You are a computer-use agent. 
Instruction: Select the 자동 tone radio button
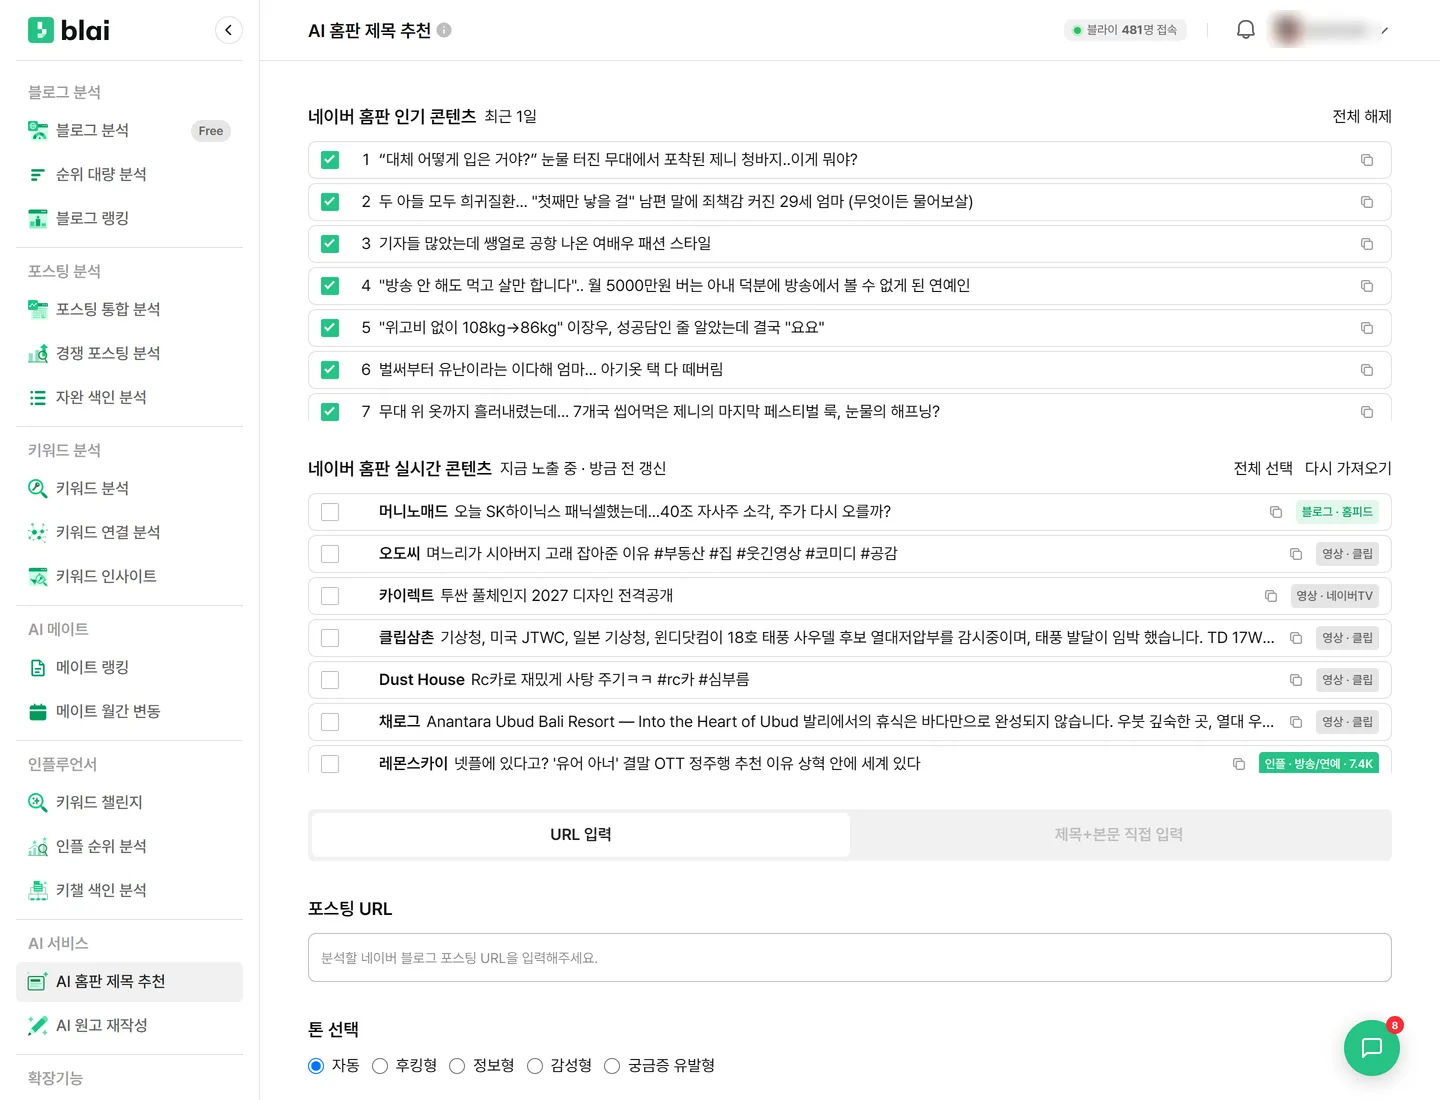(x=316, y=1066)
